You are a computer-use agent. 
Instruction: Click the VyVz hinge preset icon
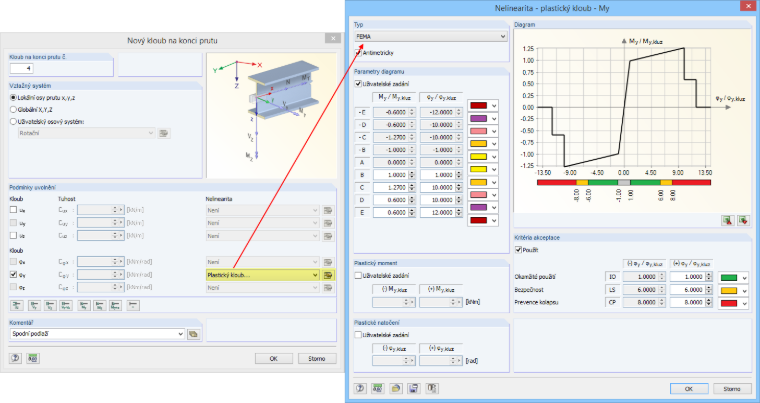(x=66, y=305)
